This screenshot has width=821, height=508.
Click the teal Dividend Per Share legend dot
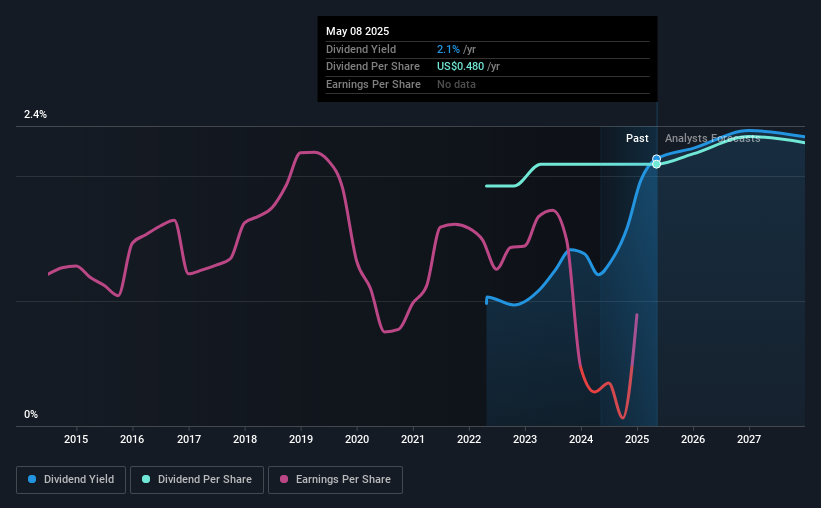(146, 479)
